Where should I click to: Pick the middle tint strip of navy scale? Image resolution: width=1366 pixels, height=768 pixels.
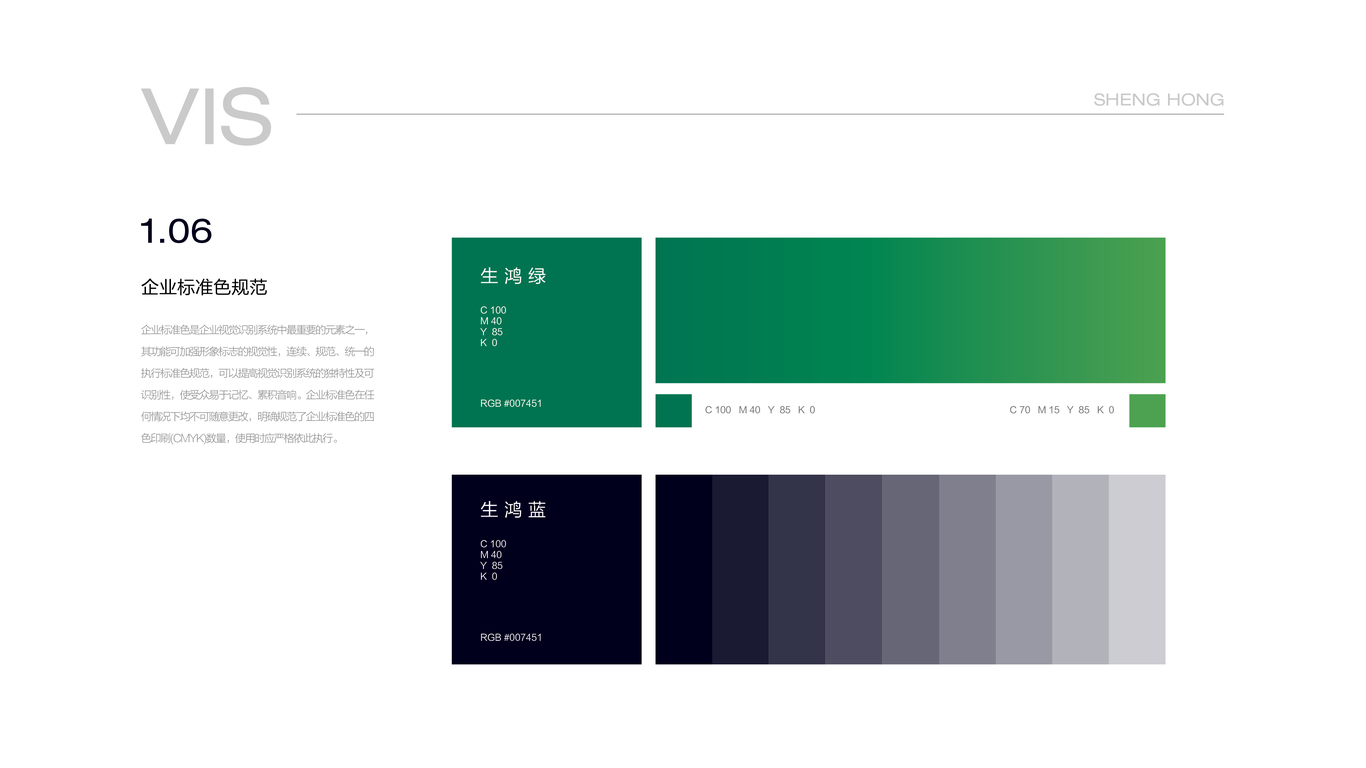(x=910, y=569)
